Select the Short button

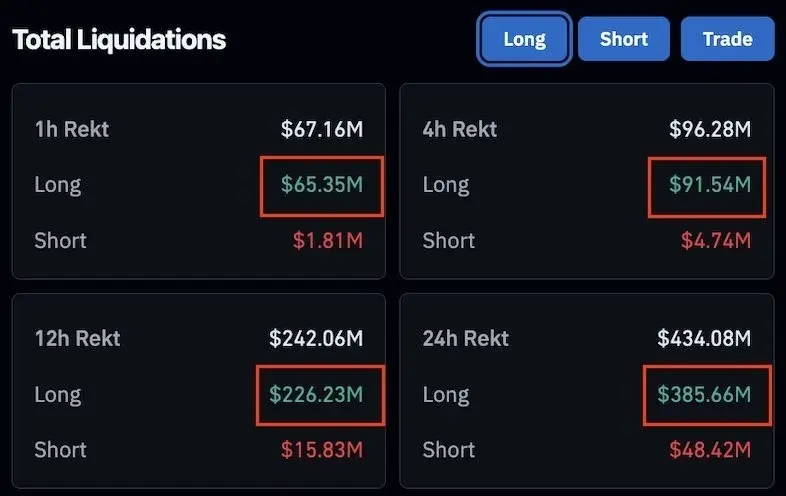pos(624,39)
